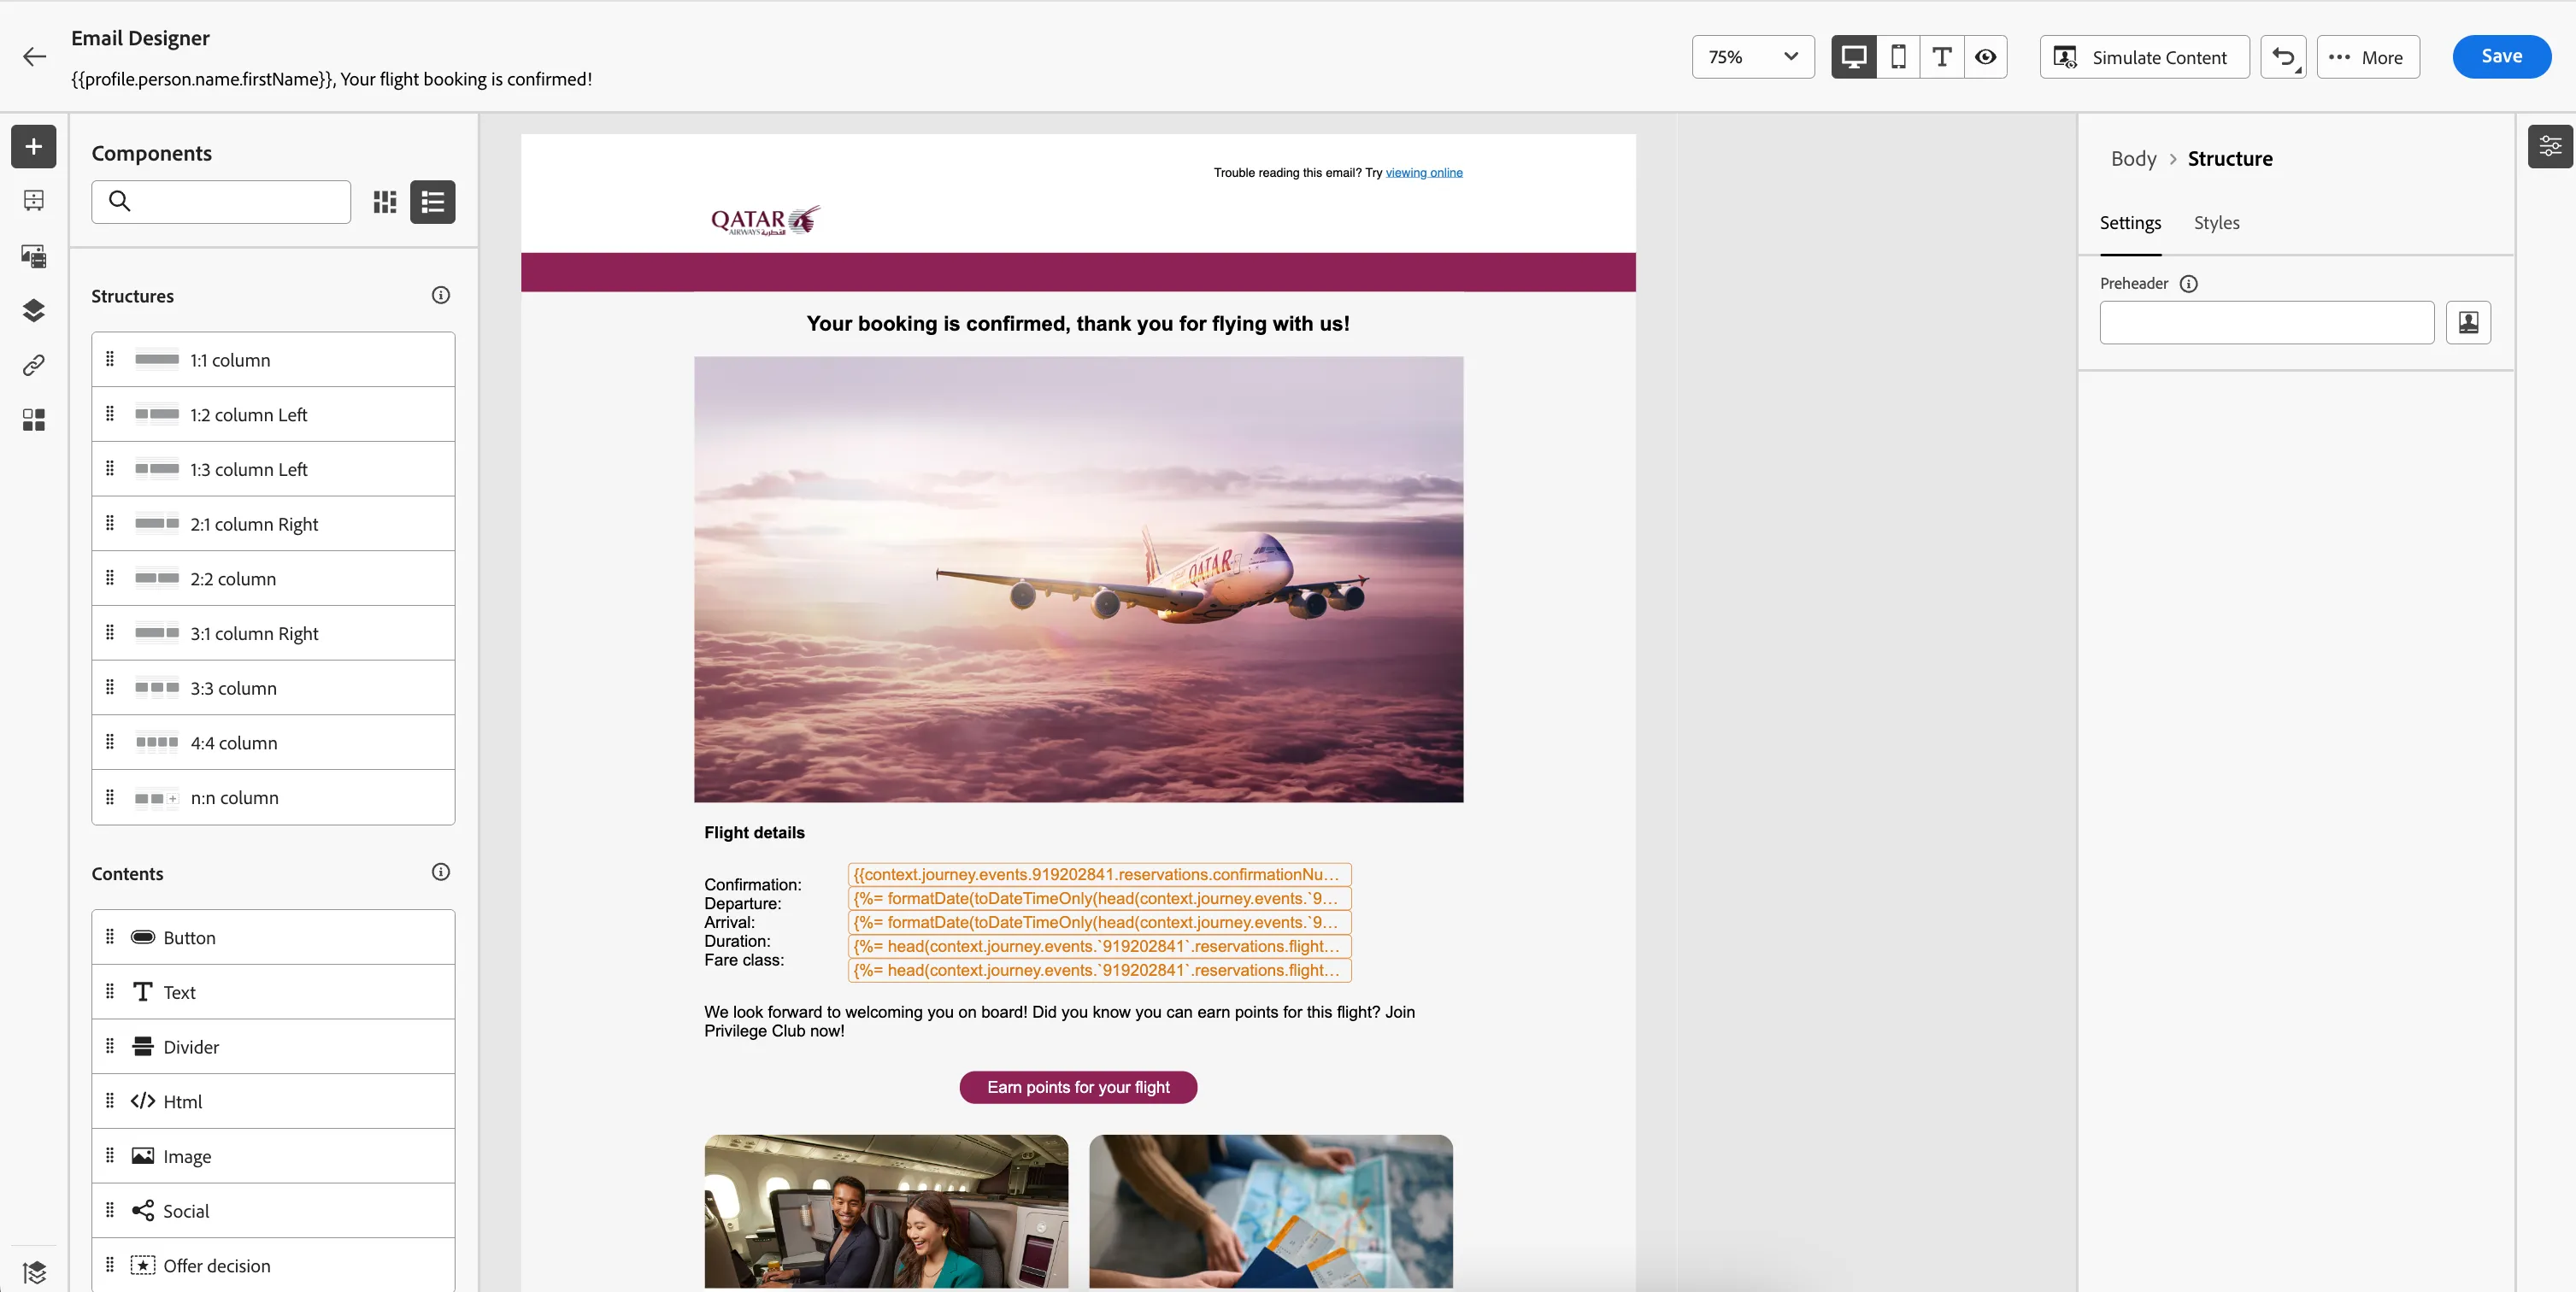Click the Preheader info icon

click(2188, 284)
